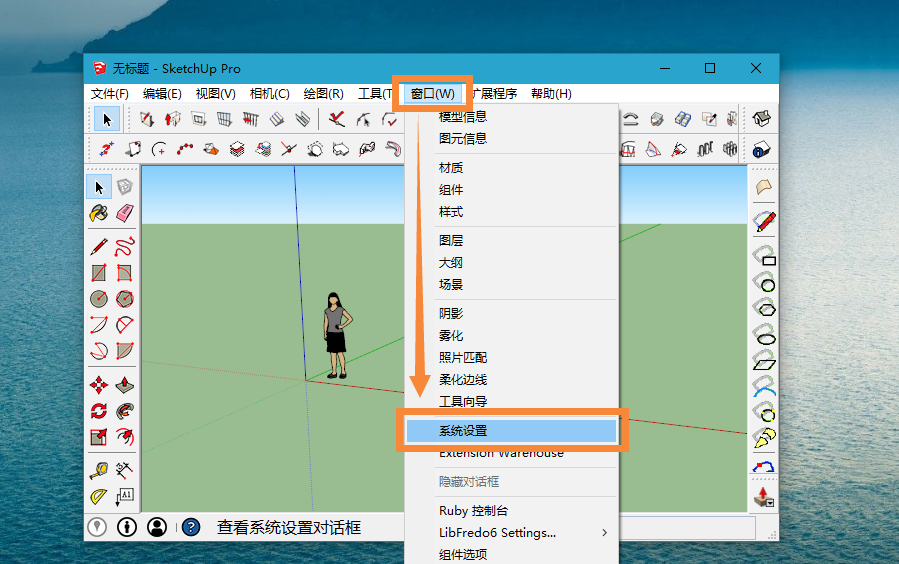Select the Pie tool
Viewport: 899px width, 564px height.
tap(124, 350)
